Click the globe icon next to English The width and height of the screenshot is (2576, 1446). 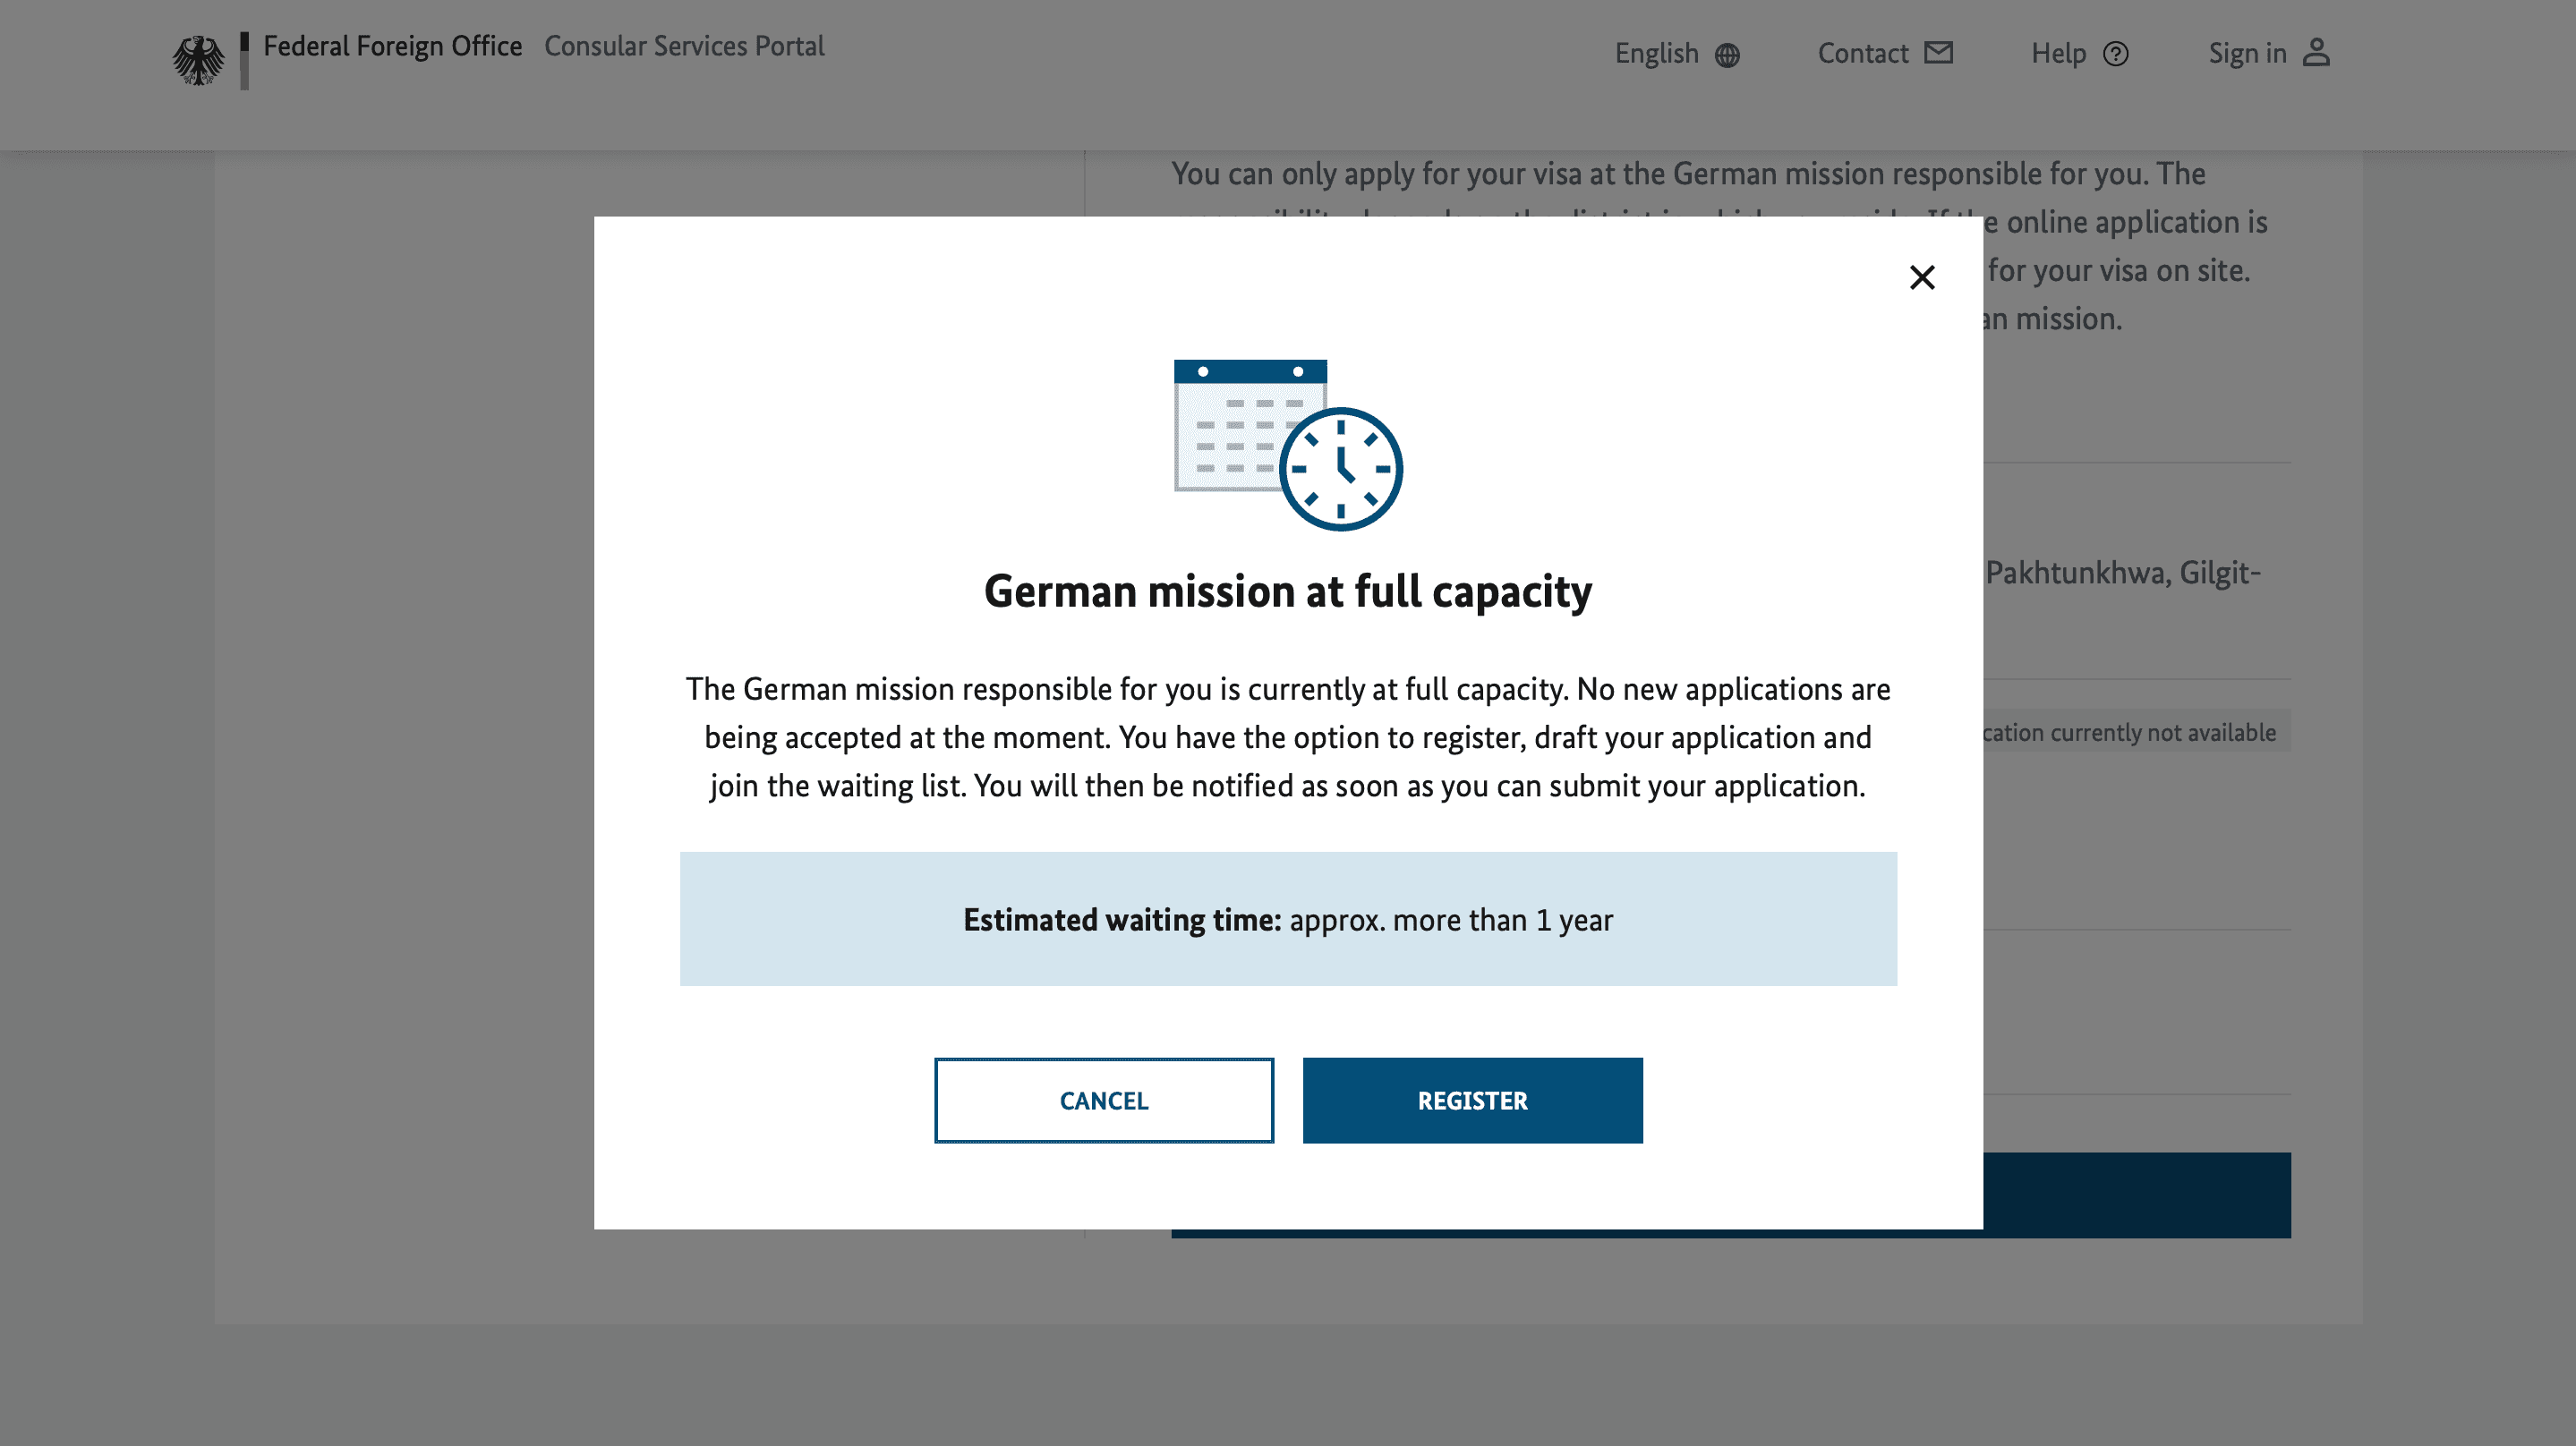click(1727, 54)
